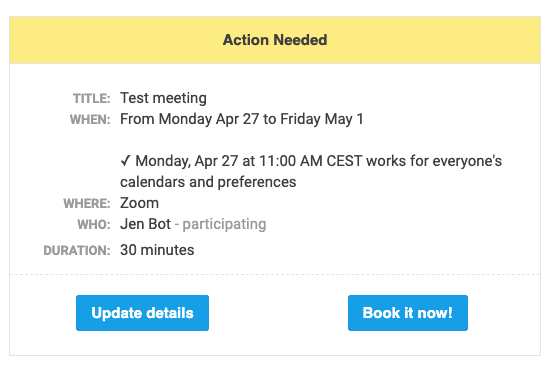
Task: Select the 30 minutes duration value
Action: (157, 250)
